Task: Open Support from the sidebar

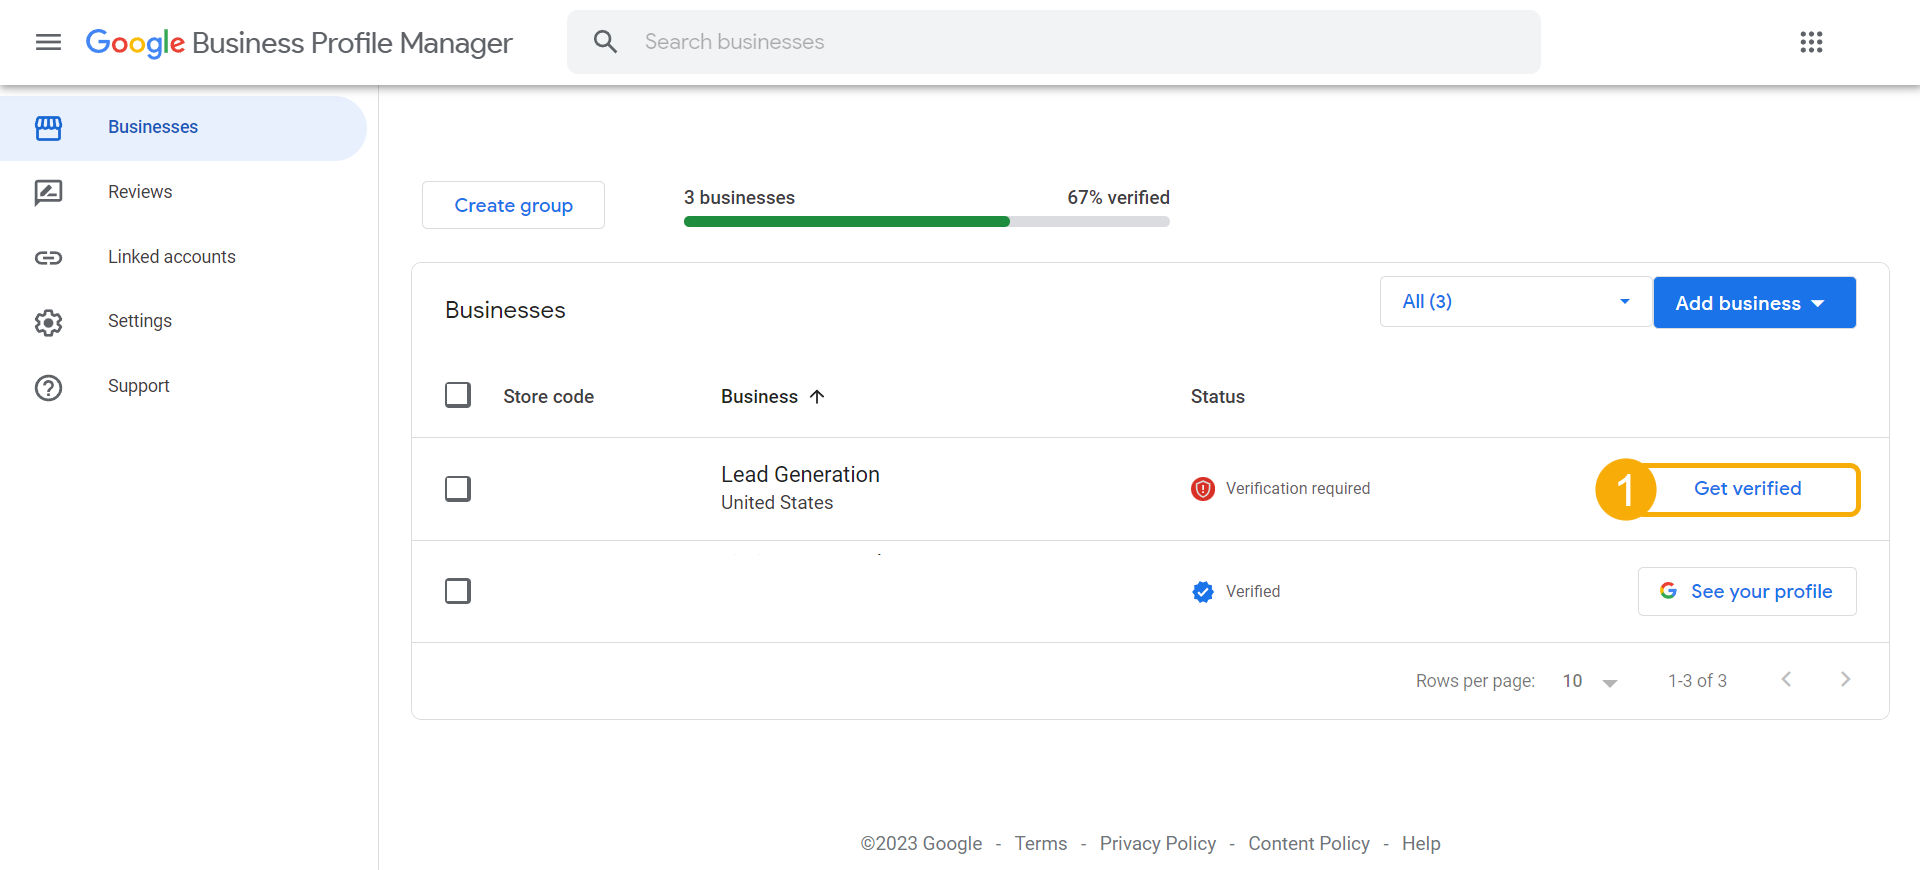Action: pyautogui.click(x=139, y=386)
